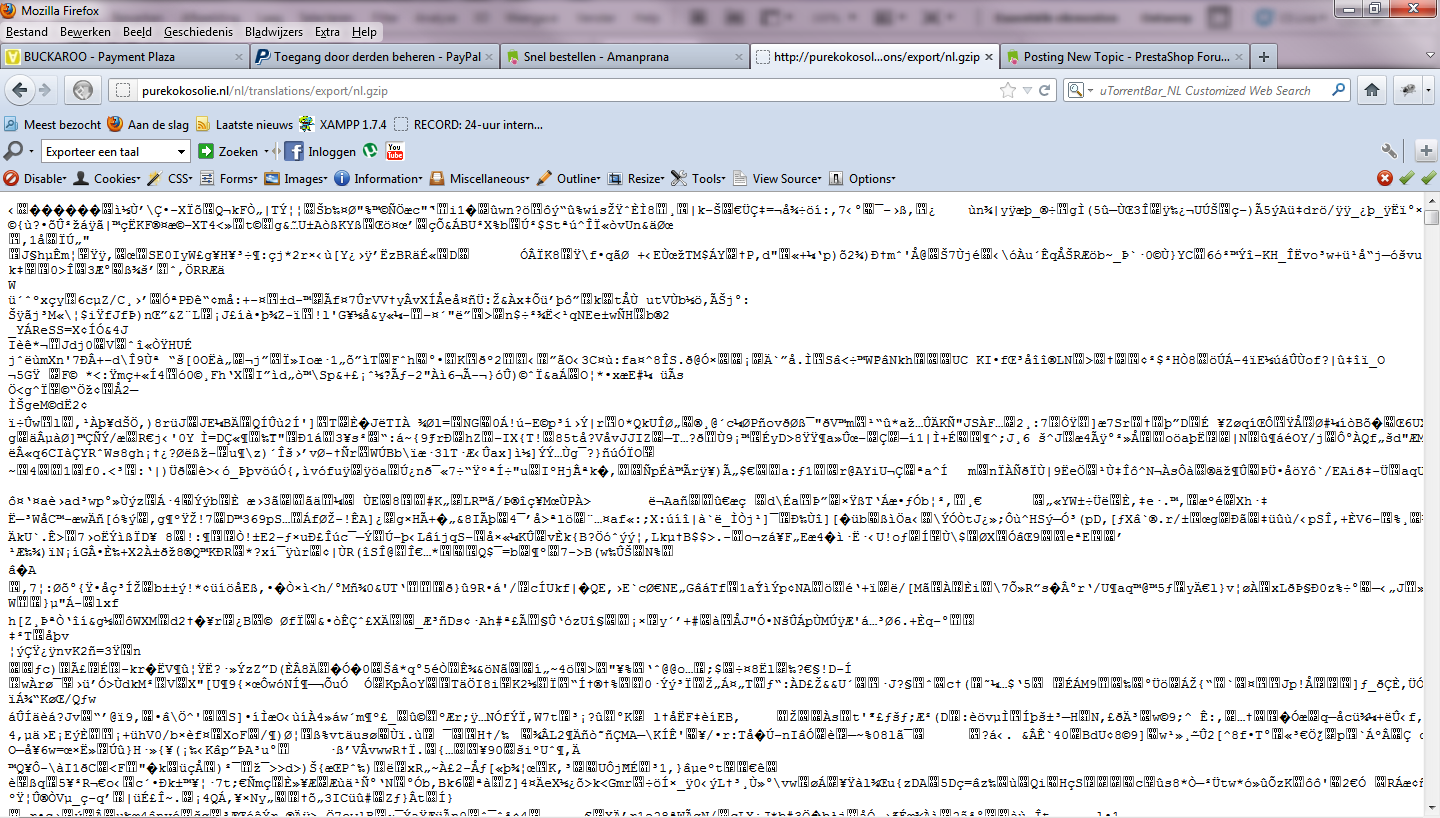Screen dimensions: 1440x818
Task: Expand the Miscellaneous dropdown menu
Action: [479, 178]
